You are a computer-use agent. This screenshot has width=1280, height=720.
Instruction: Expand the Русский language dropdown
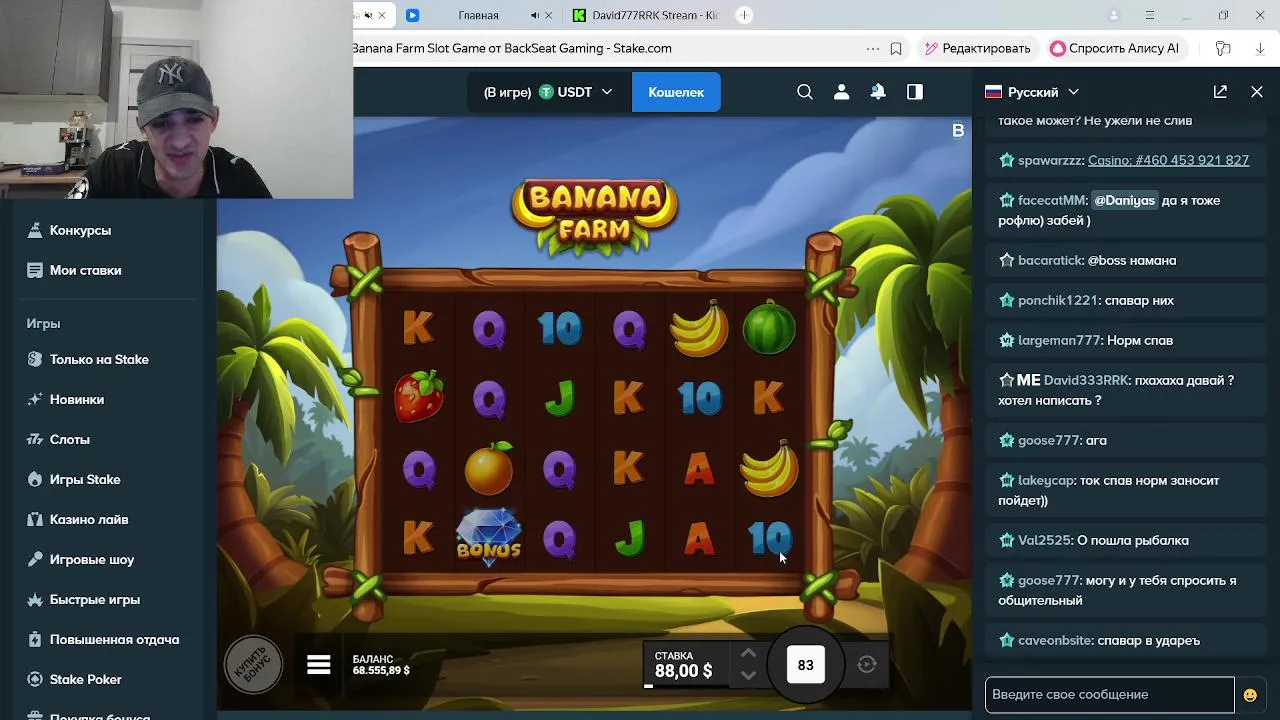pos(1073,92)
